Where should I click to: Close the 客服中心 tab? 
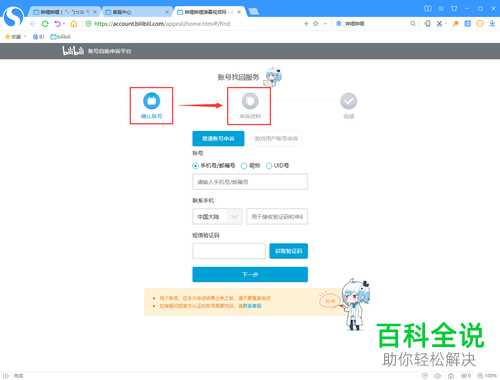pyautogui.click(x=167, y=12)
